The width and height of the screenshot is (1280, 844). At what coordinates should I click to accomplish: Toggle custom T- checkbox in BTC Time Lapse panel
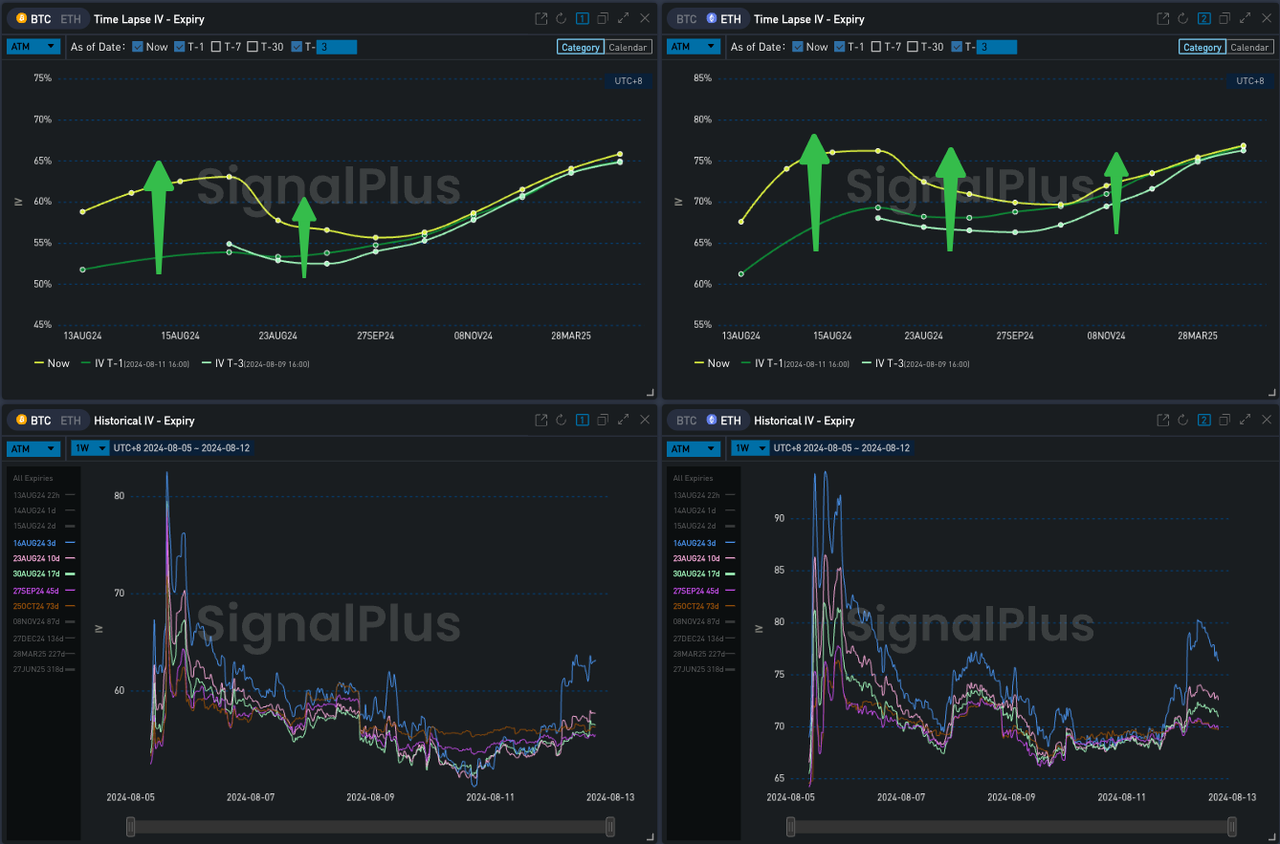296,47
